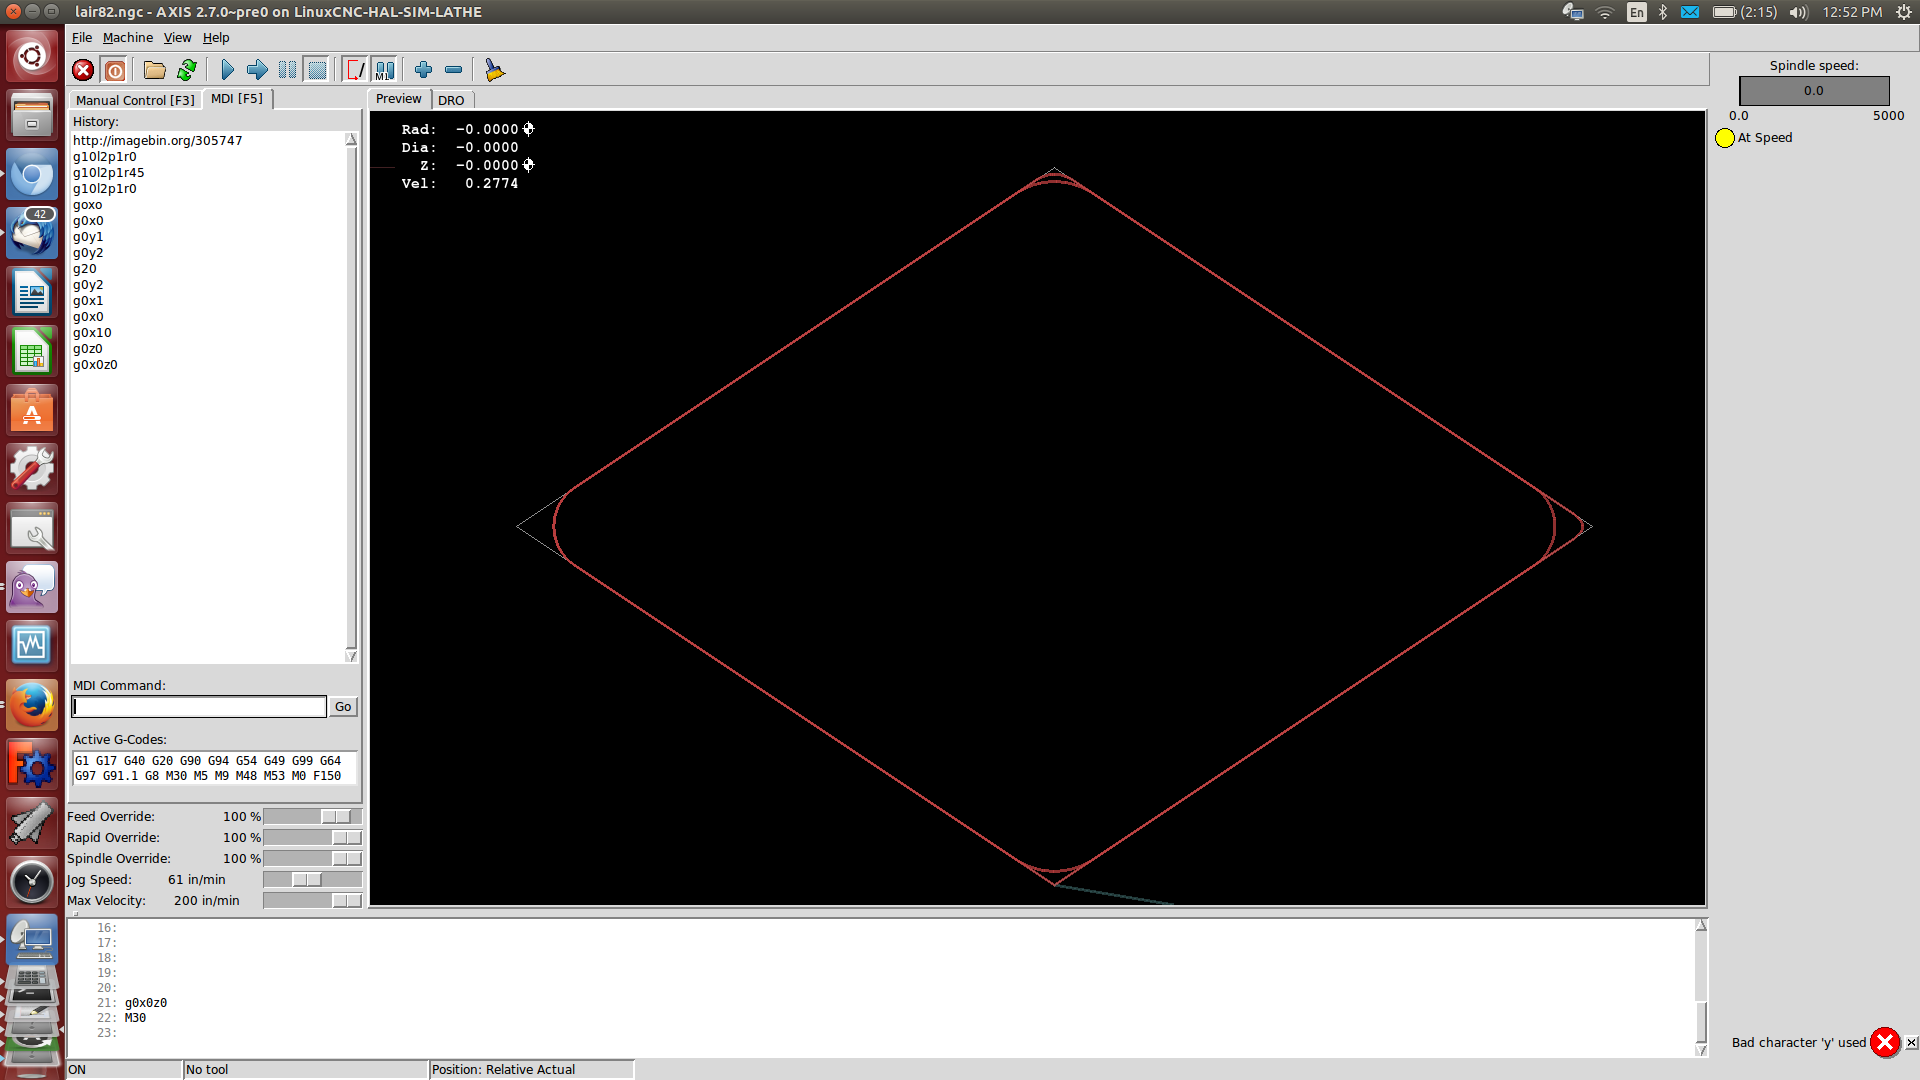Pause program execution
Viewport: 1920px width, 1080px height.
pyautogui.click(x=287, y=70)
